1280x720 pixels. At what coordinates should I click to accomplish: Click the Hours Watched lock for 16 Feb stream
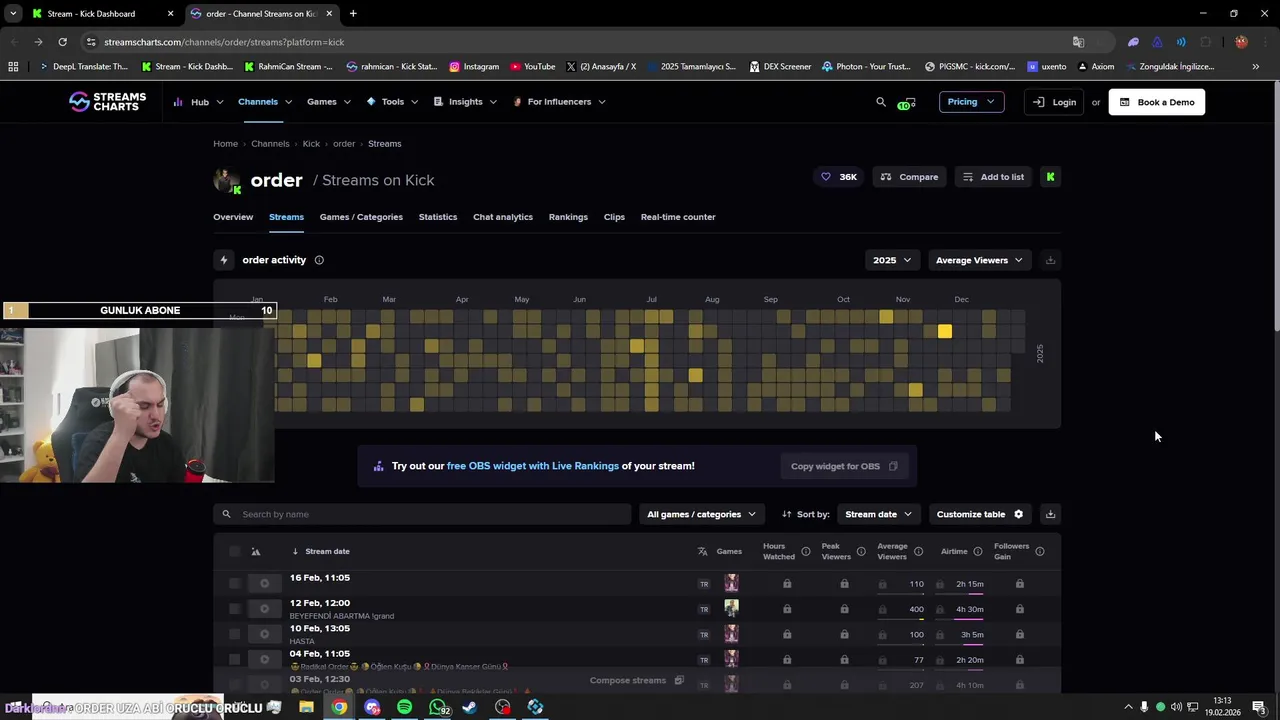point(787,584)
